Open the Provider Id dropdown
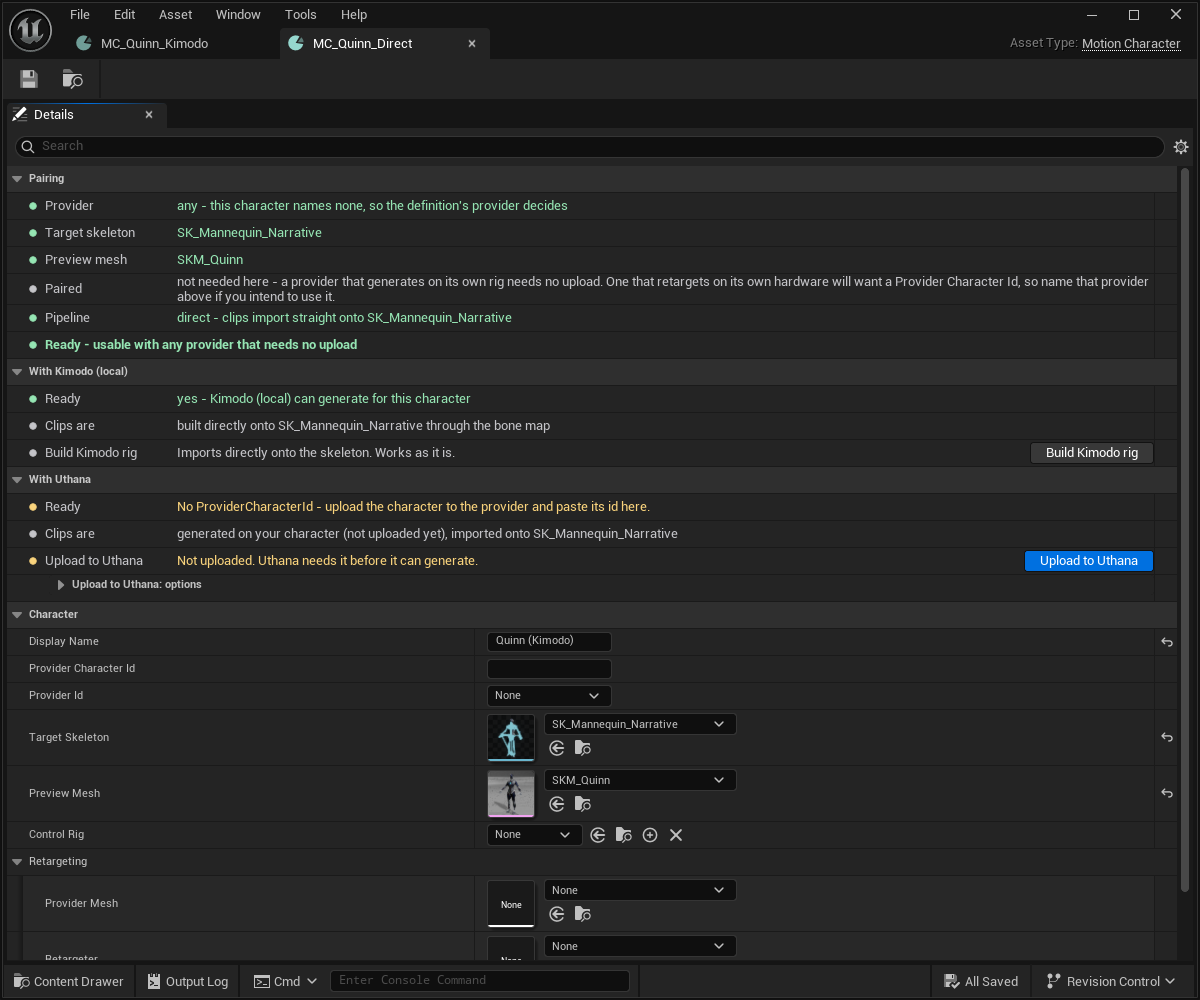Screen dimensions: 1200x1000 pyautogui.click(x=549, y=696)
